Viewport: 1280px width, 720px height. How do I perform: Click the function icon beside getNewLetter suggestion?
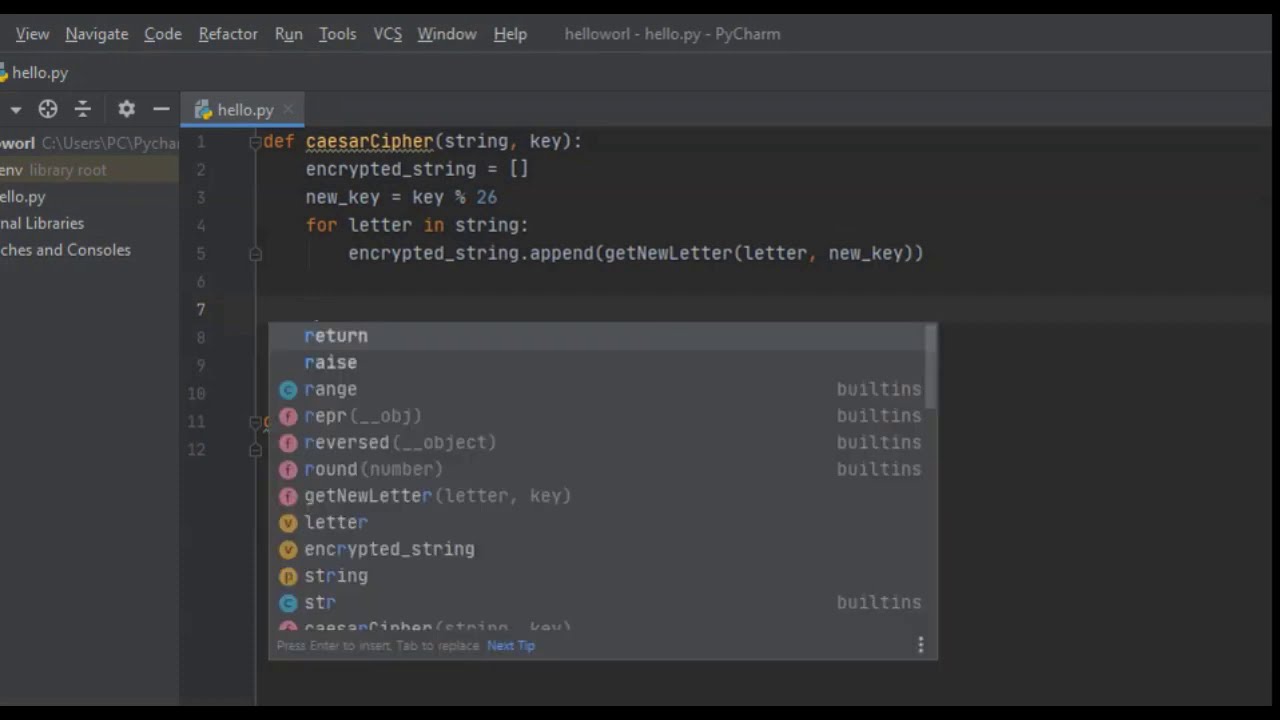pos(288,496)
